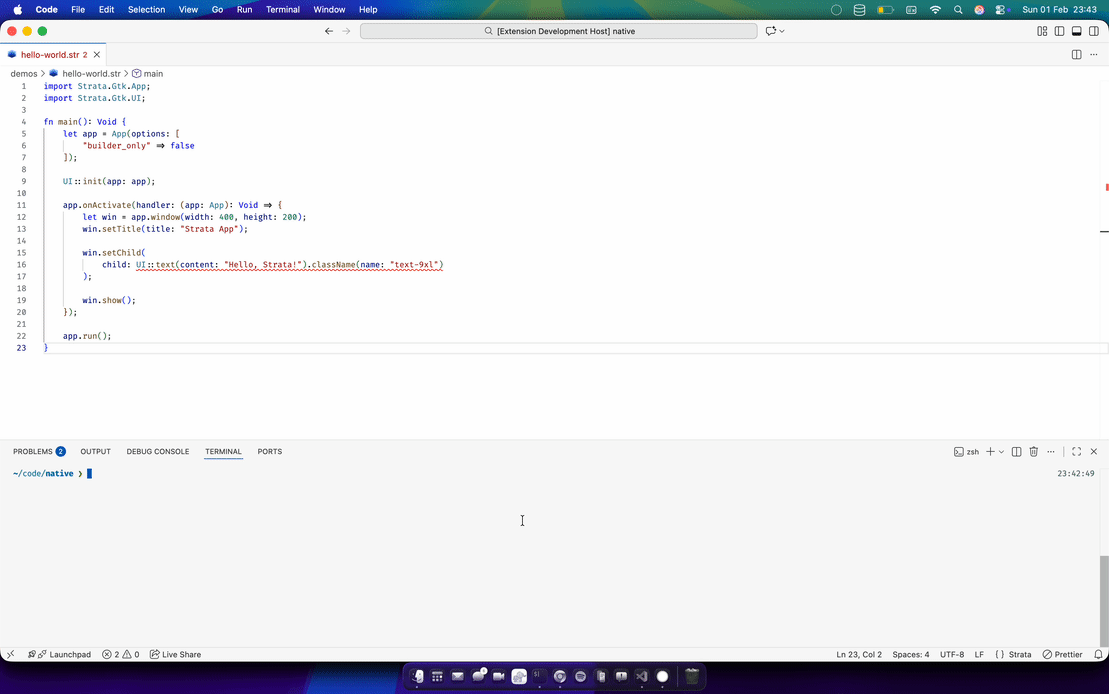Kill the active terminal with trash icon
The width and height of the screenshot is (1109, 694).
click(x=1033, y=451)
